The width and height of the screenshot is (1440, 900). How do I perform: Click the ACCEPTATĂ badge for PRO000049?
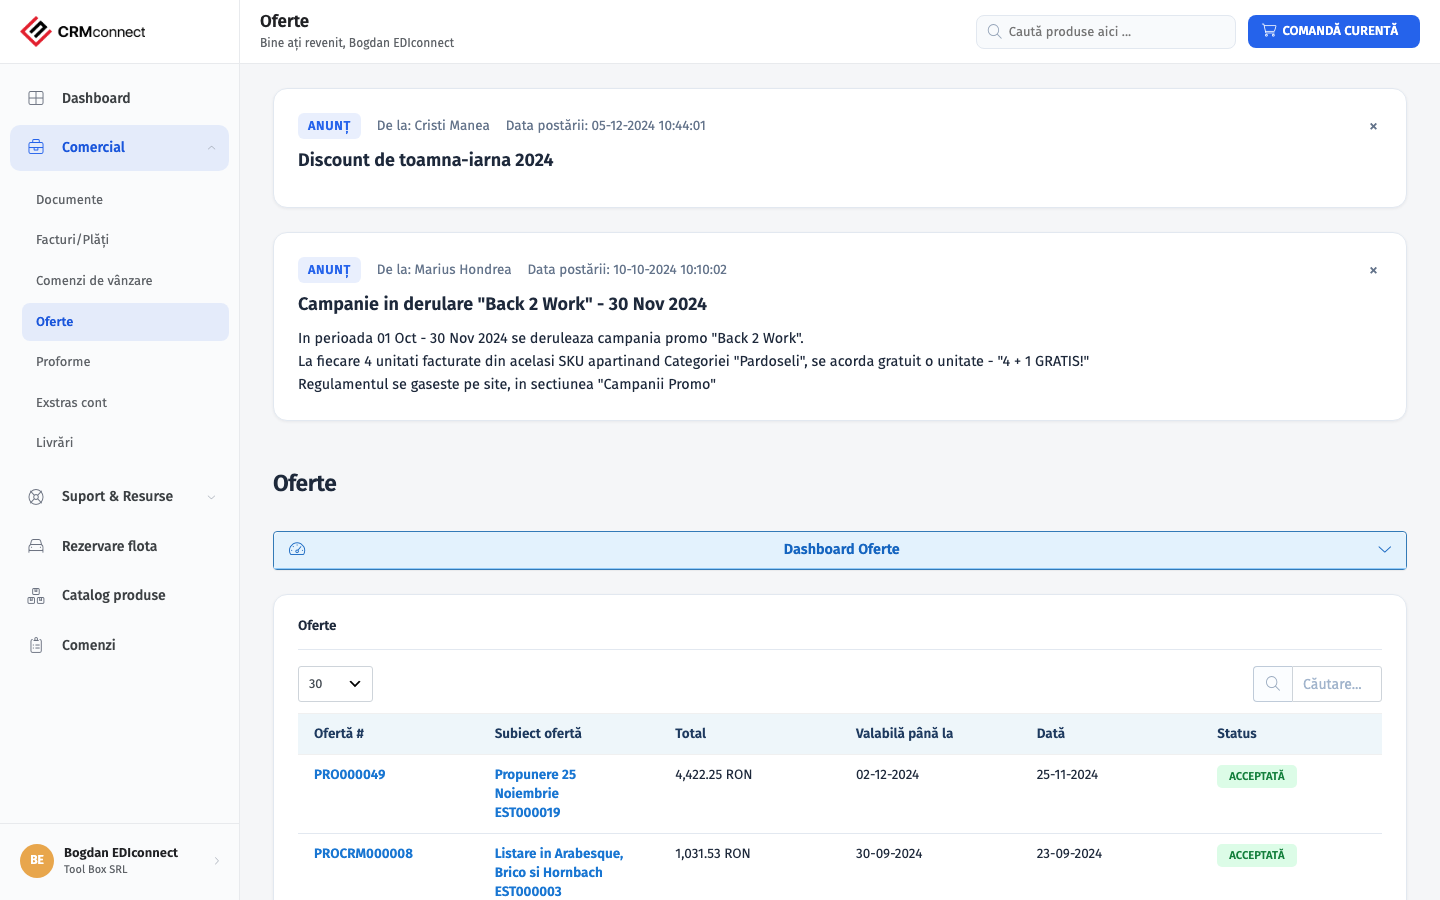[x=1257, y=776]
